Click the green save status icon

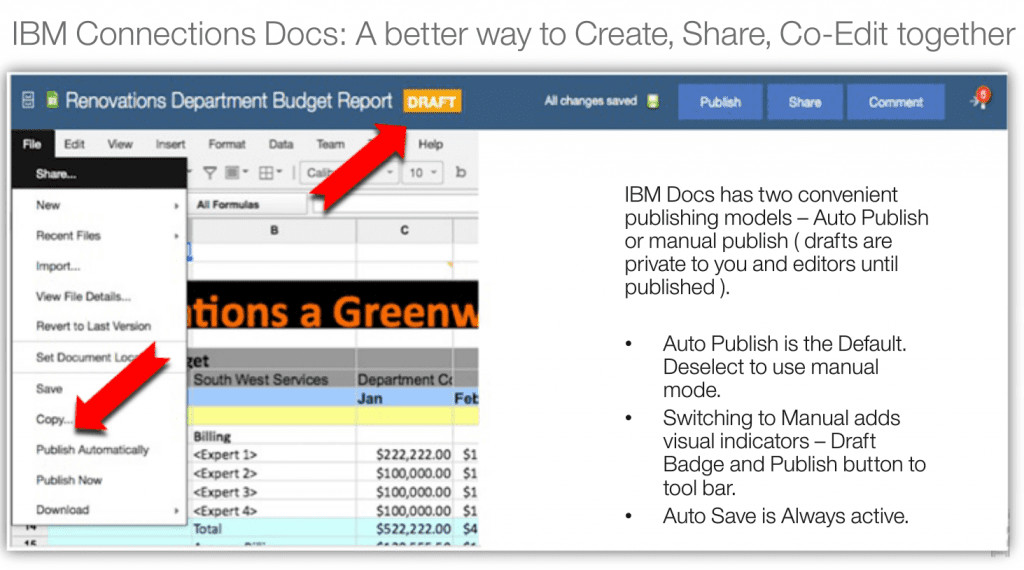(x=652, y=101)
